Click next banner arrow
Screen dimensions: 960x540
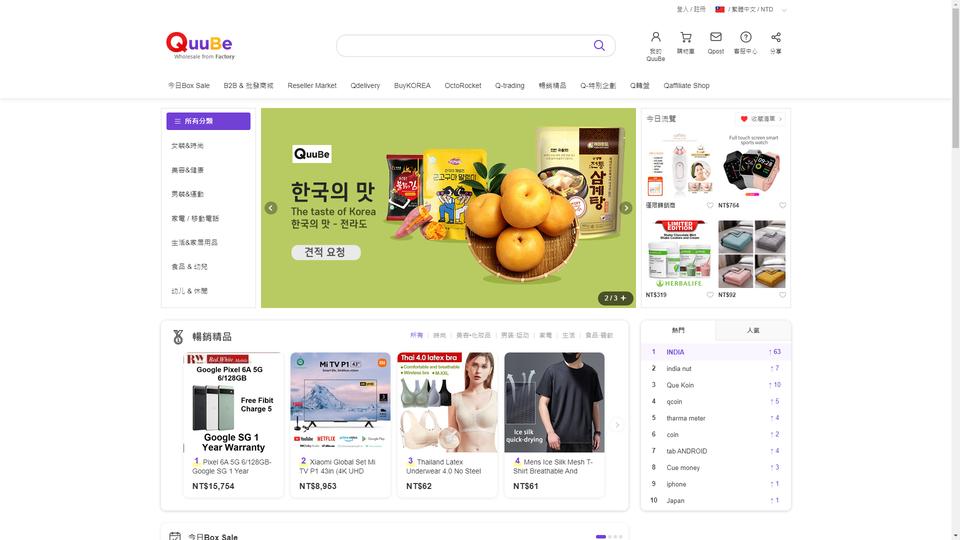click(626, 208)
